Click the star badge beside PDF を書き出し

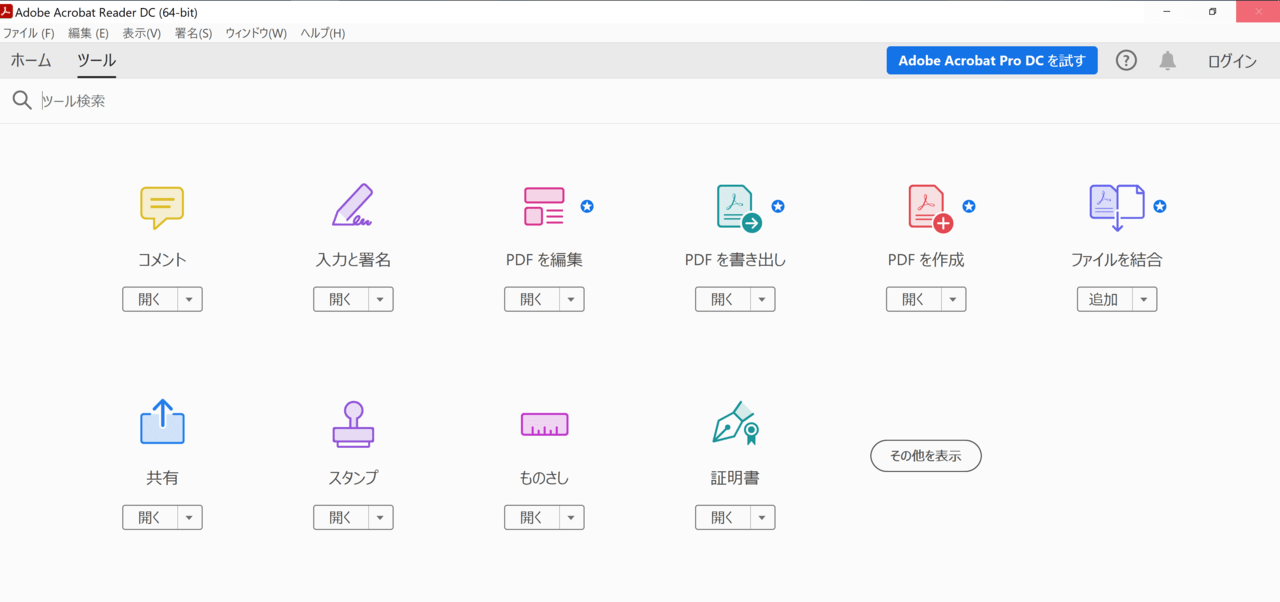pyautogui.click(x=778, y=206)
